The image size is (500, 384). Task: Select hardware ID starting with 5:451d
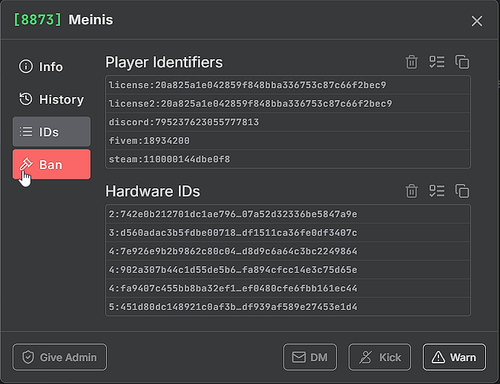[288, 306]
